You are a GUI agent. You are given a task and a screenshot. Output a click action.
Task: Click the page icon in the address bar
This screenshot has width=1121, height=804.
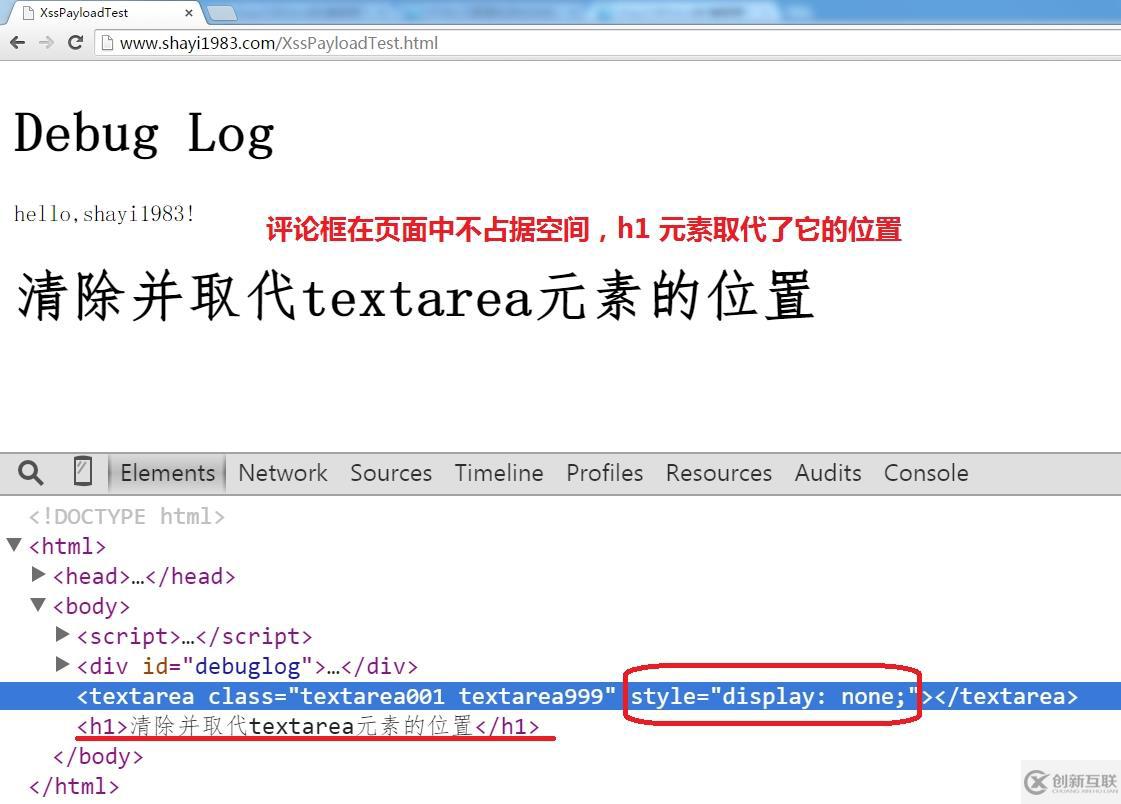tap(107, 43)
